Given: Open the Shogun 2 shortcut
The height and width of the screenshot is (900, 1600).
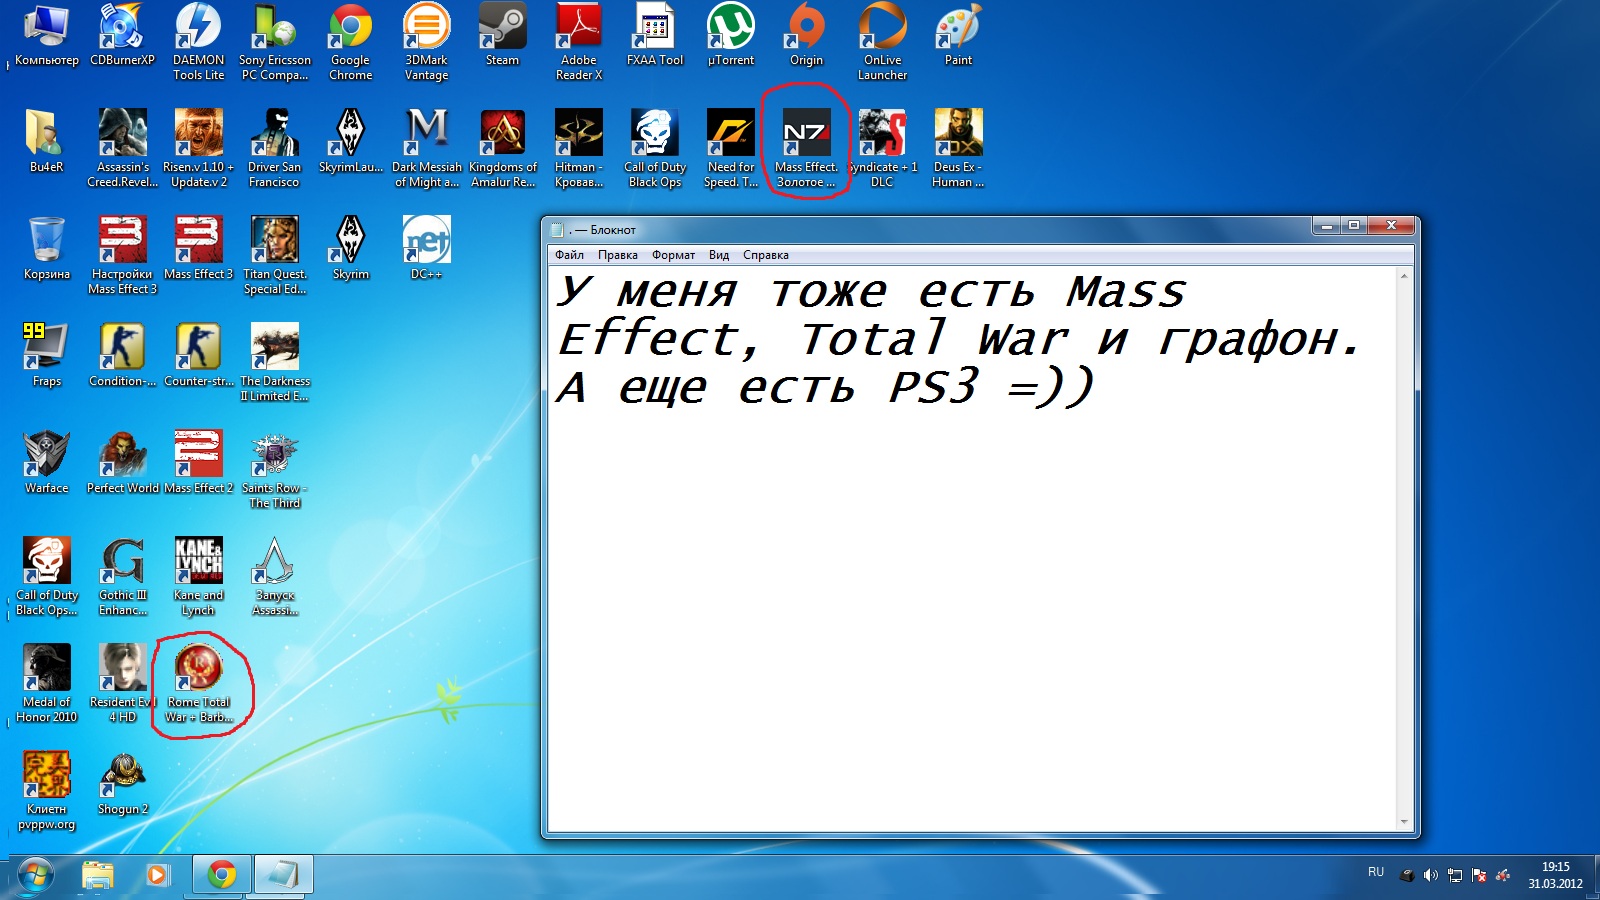Looking at the screenshot, I should click(x=122, y=783).
